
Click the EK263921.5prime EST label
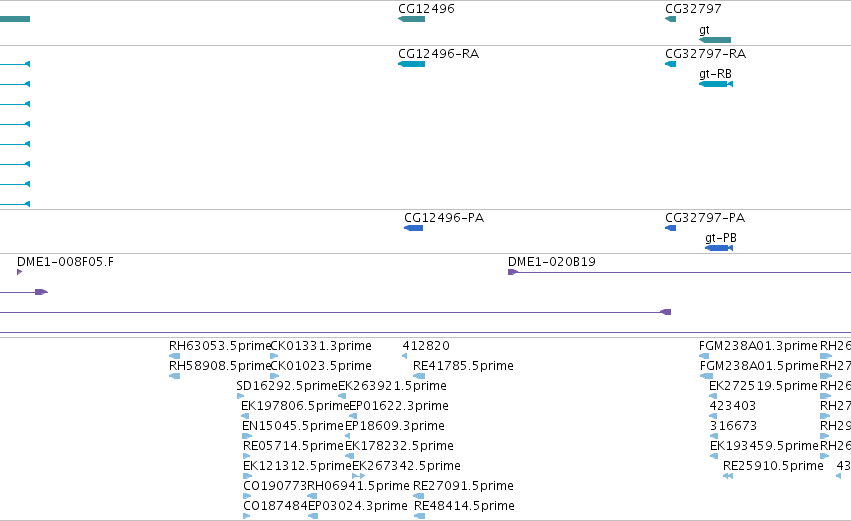click(392, 386)
